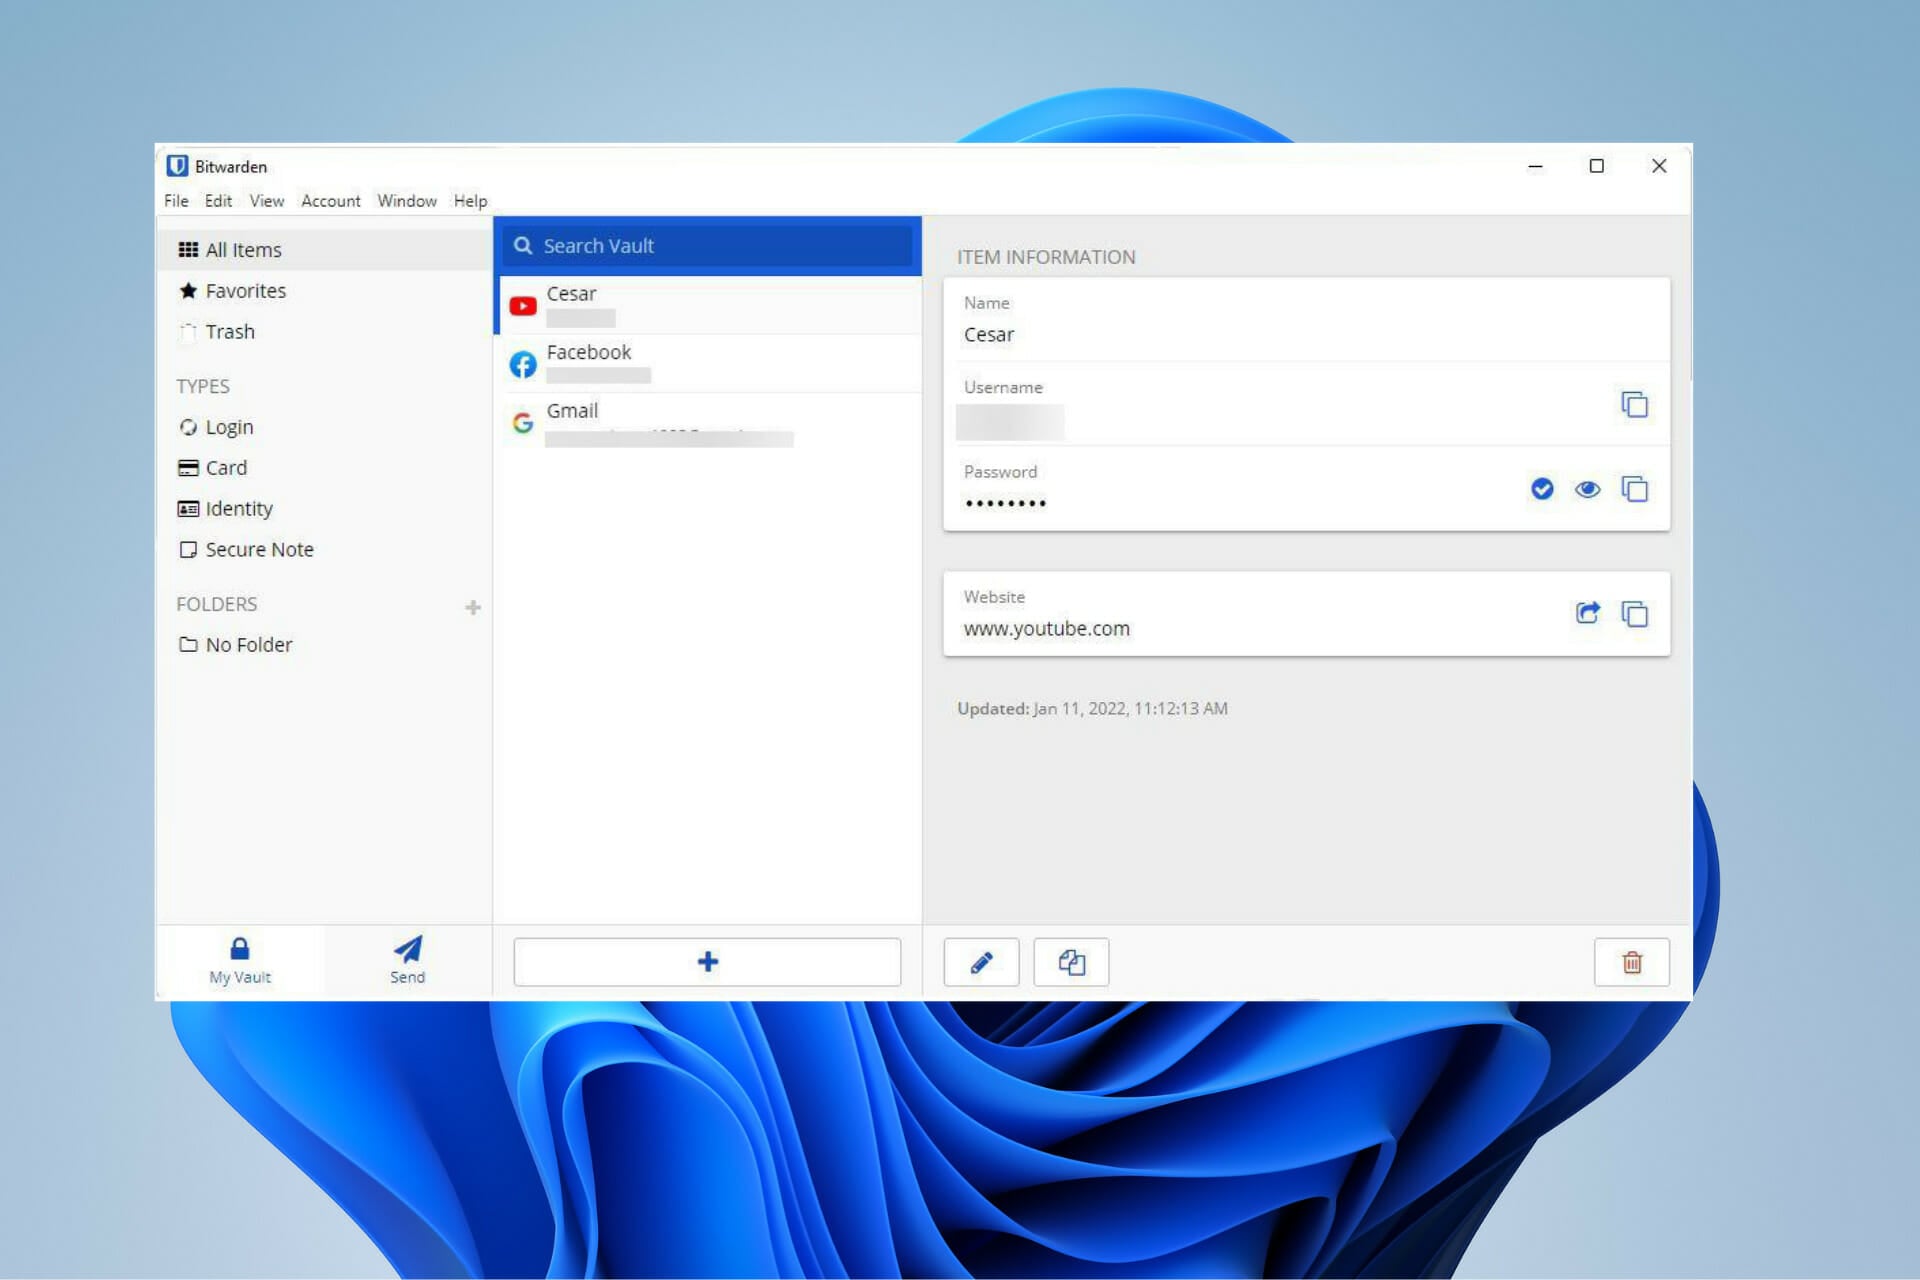1920x1280 pixels.
Task: Switch to the Send tab
Action: point(407,960)
